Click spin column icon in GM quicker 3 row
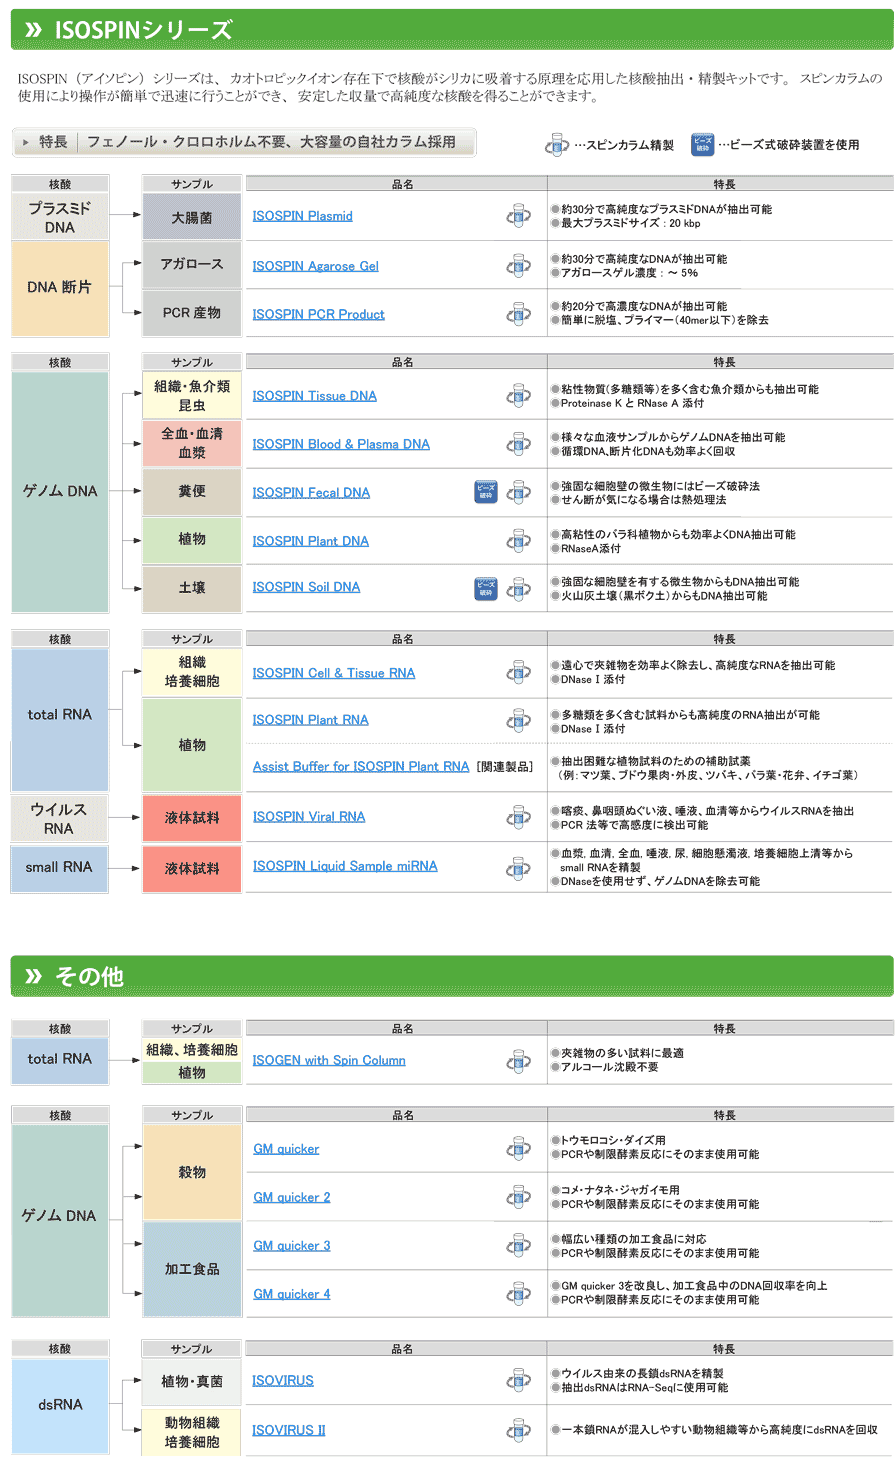Image resolution: width=896 pixels, height=1460 pixels. click(518, 1245)
